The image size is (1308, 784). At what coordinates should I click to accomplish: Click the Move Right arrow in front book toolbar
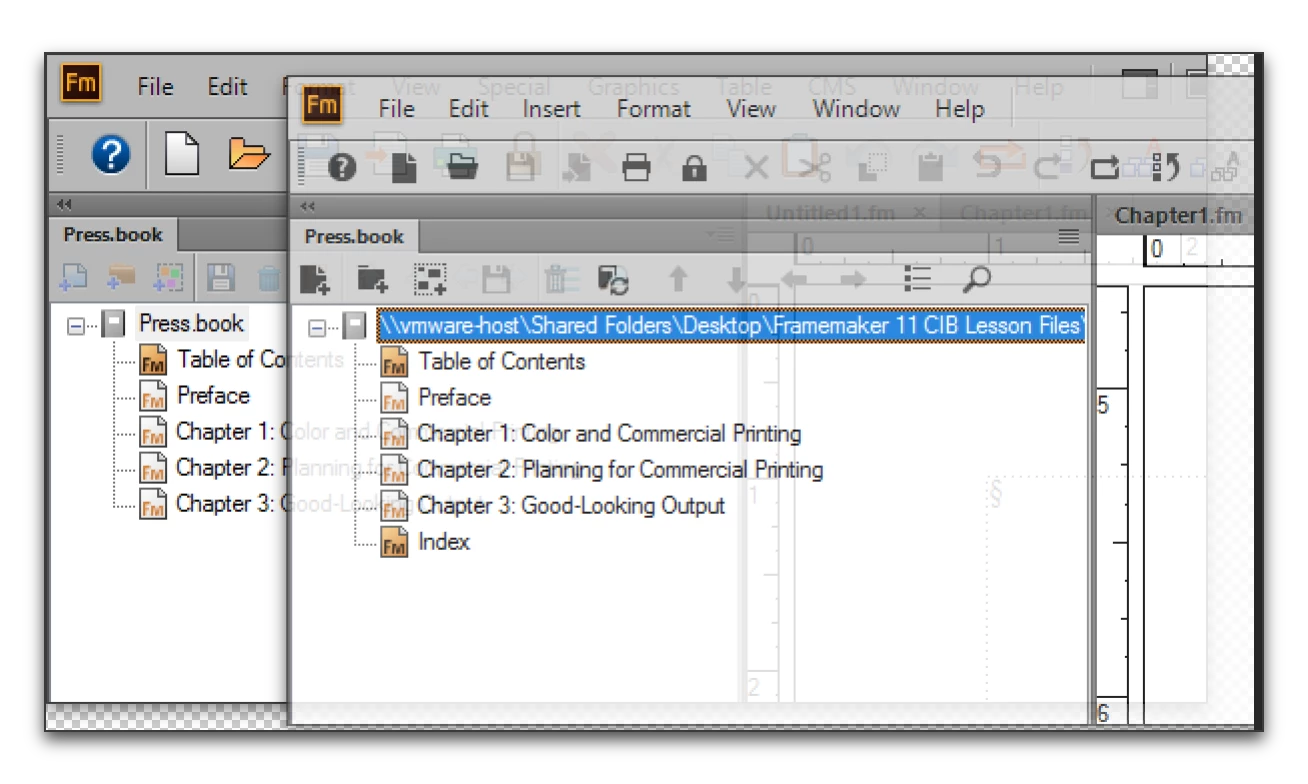click(x=853, y=279)
